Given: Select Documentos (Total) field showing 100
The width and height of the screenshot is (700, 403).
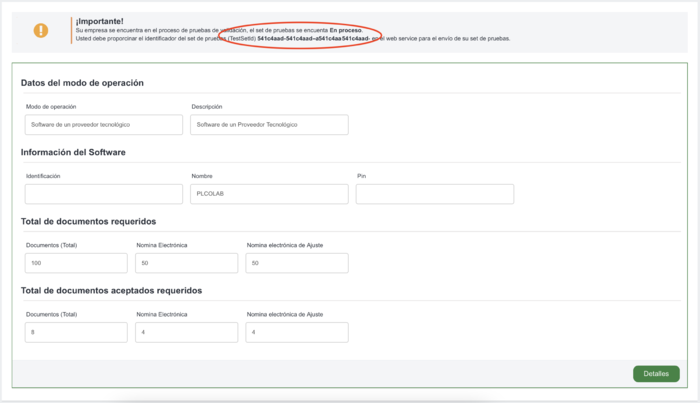Looking at the screenshot, I should pyautogui.click(x=76, y=263).
